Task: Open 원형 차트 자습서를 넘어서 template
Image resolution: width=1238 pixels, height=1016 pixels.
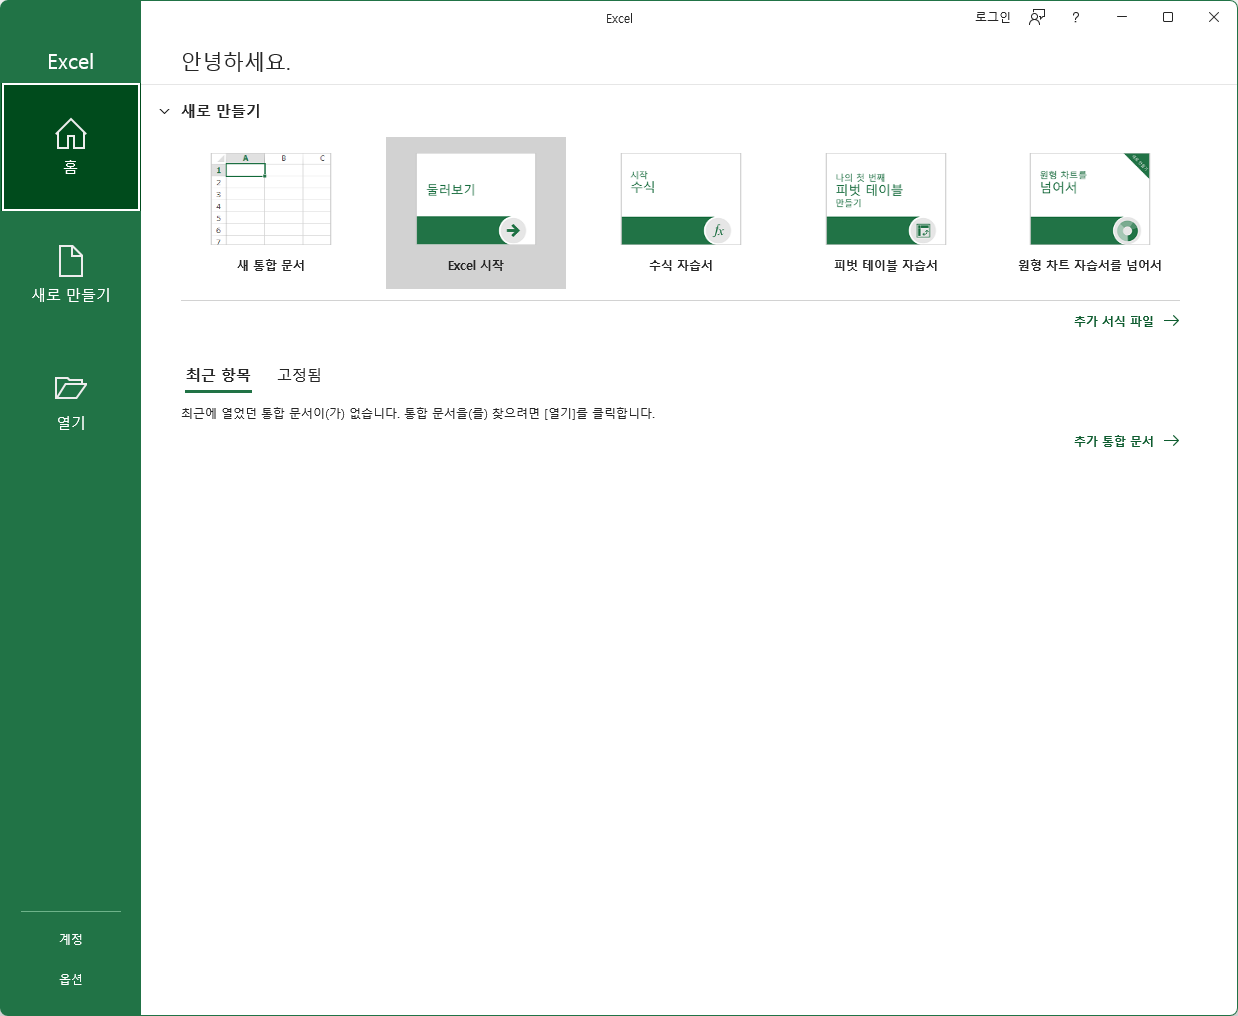Action: (1090, 213)
